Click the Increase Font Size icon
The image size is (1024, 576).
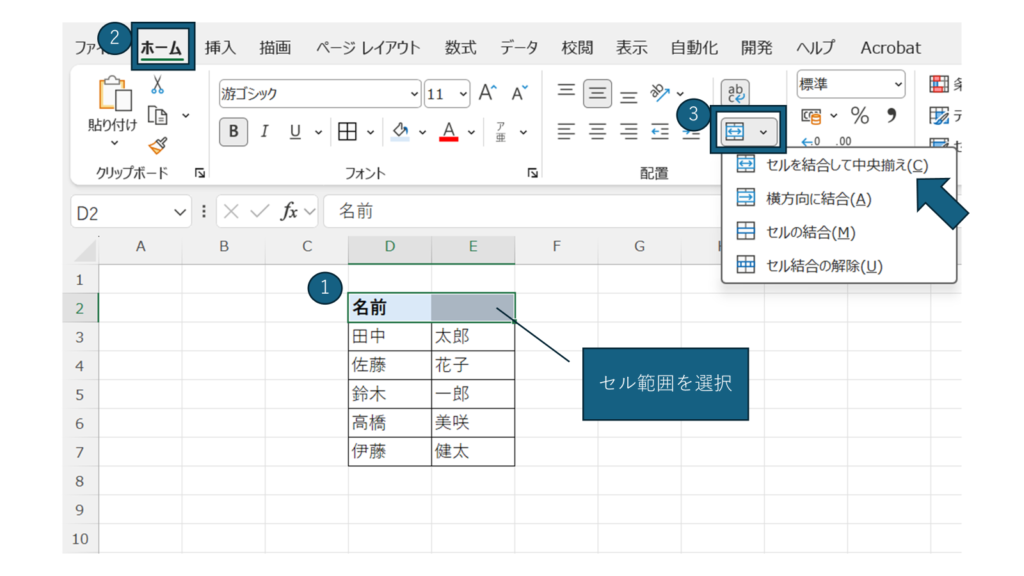487,94
